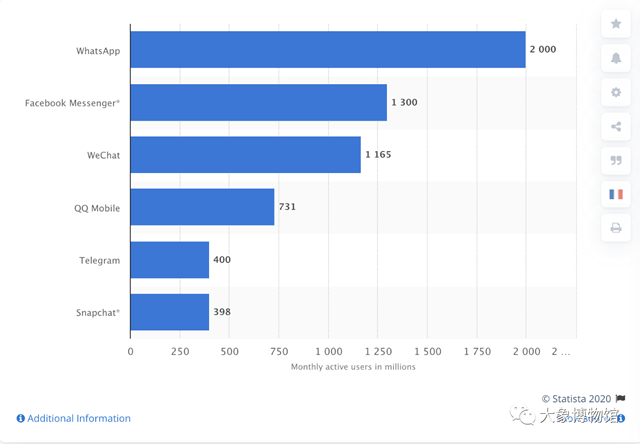Select the WhatsApp bar in chart
640x444 pixels.
tap(328, 50)
